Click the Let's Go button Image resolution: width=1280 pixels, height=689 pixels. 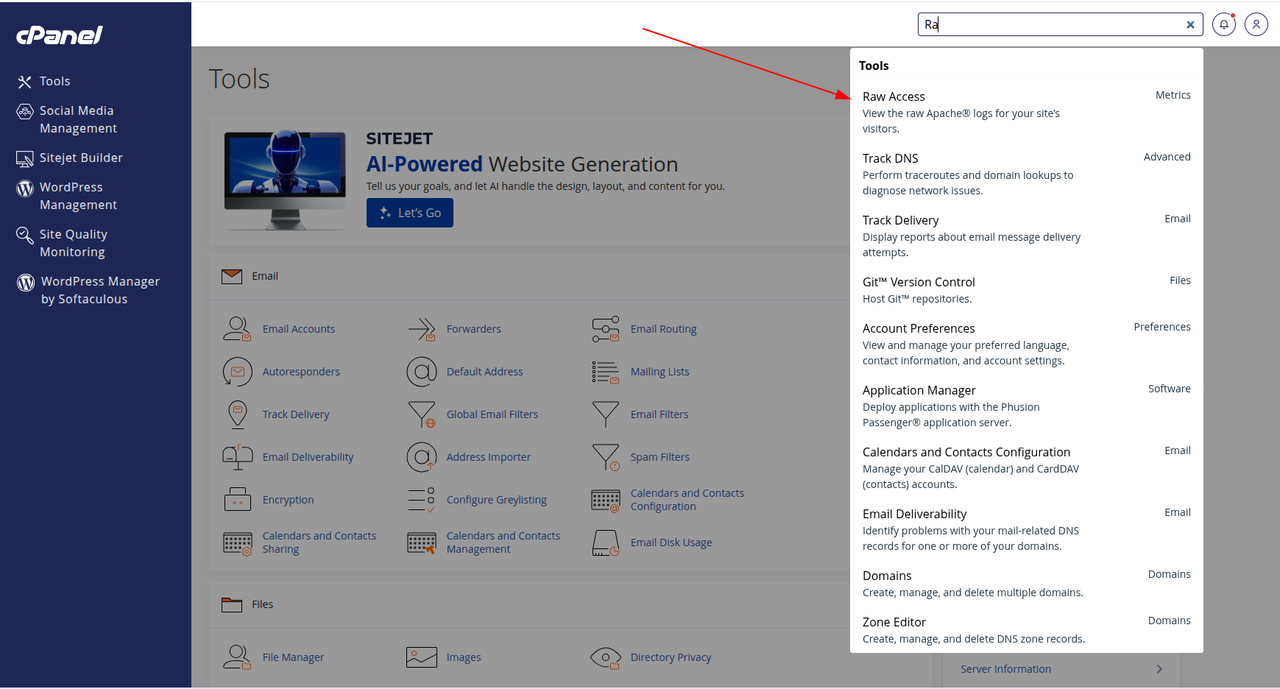(410, 212)
